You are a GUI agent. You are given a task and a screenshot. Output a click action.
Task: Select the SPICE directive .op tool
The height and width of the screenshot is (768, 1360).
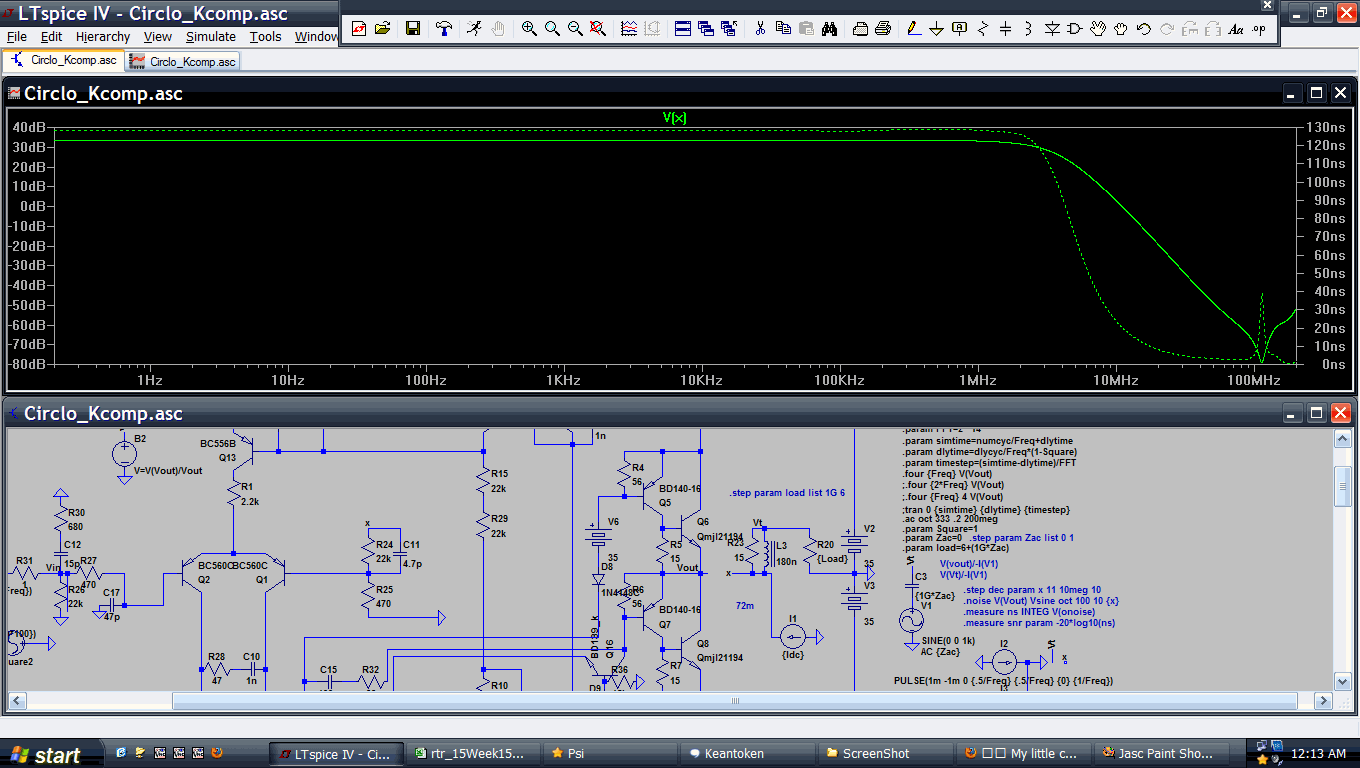point(1259,29)
